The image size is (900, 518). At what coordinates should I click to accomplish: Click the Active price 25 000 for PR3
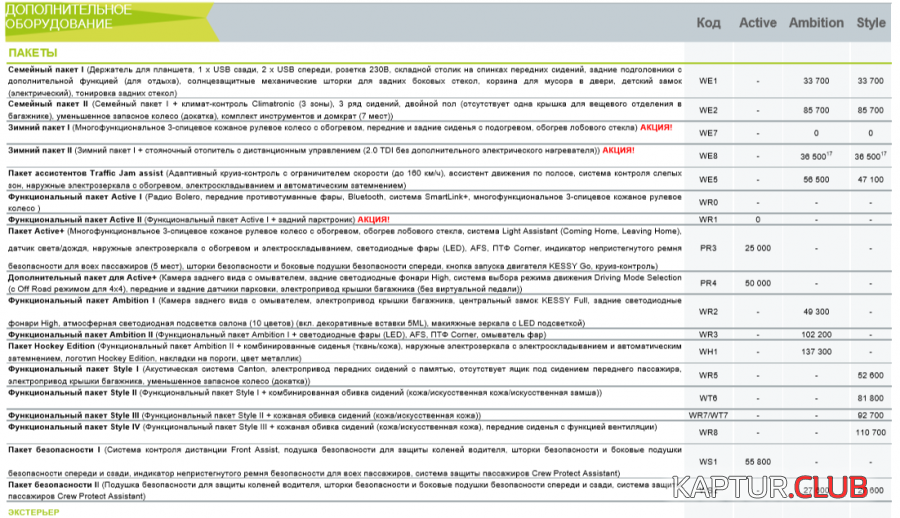pos(758,248)
